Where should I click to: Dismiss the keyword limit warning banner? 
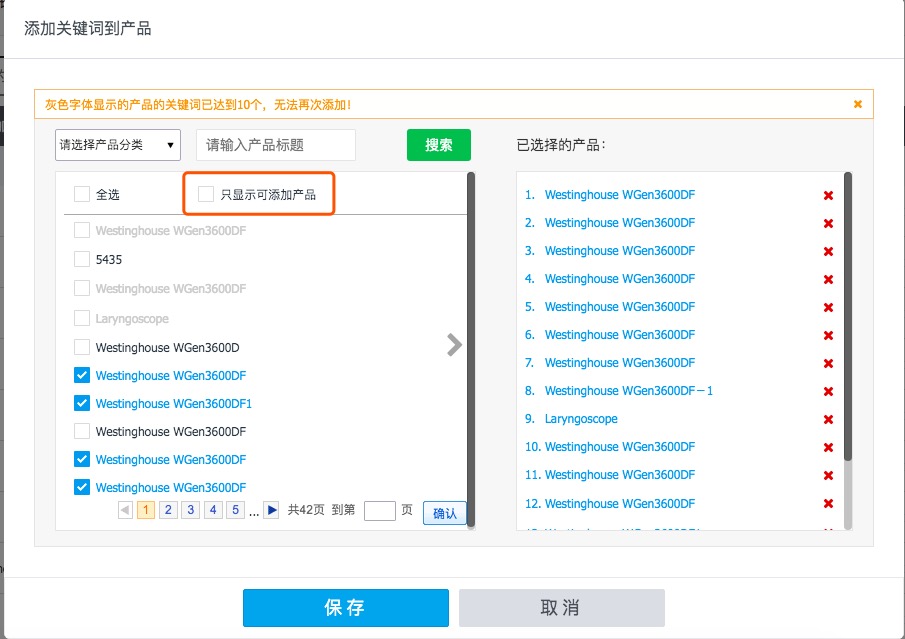click(857, 103)
